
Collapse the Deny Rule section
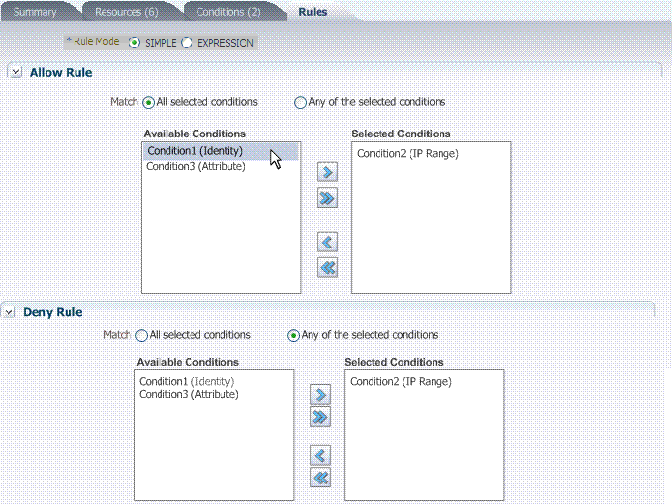pos(9,312)
